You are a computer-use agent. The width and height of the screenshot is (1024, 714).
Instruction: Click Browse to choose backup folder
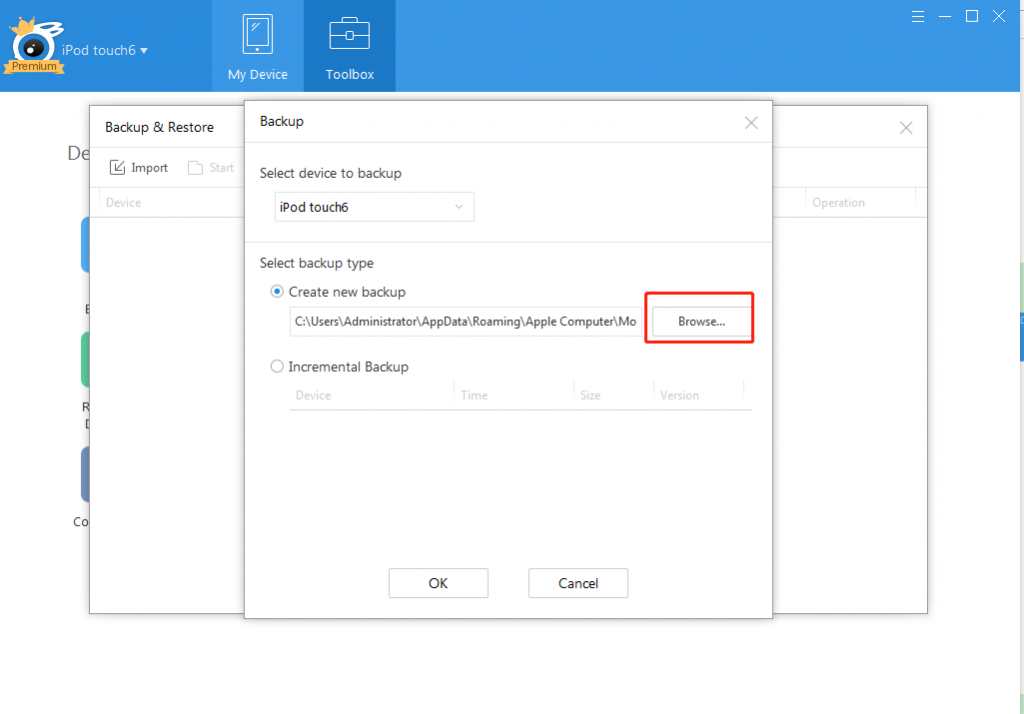coord(701,322)
